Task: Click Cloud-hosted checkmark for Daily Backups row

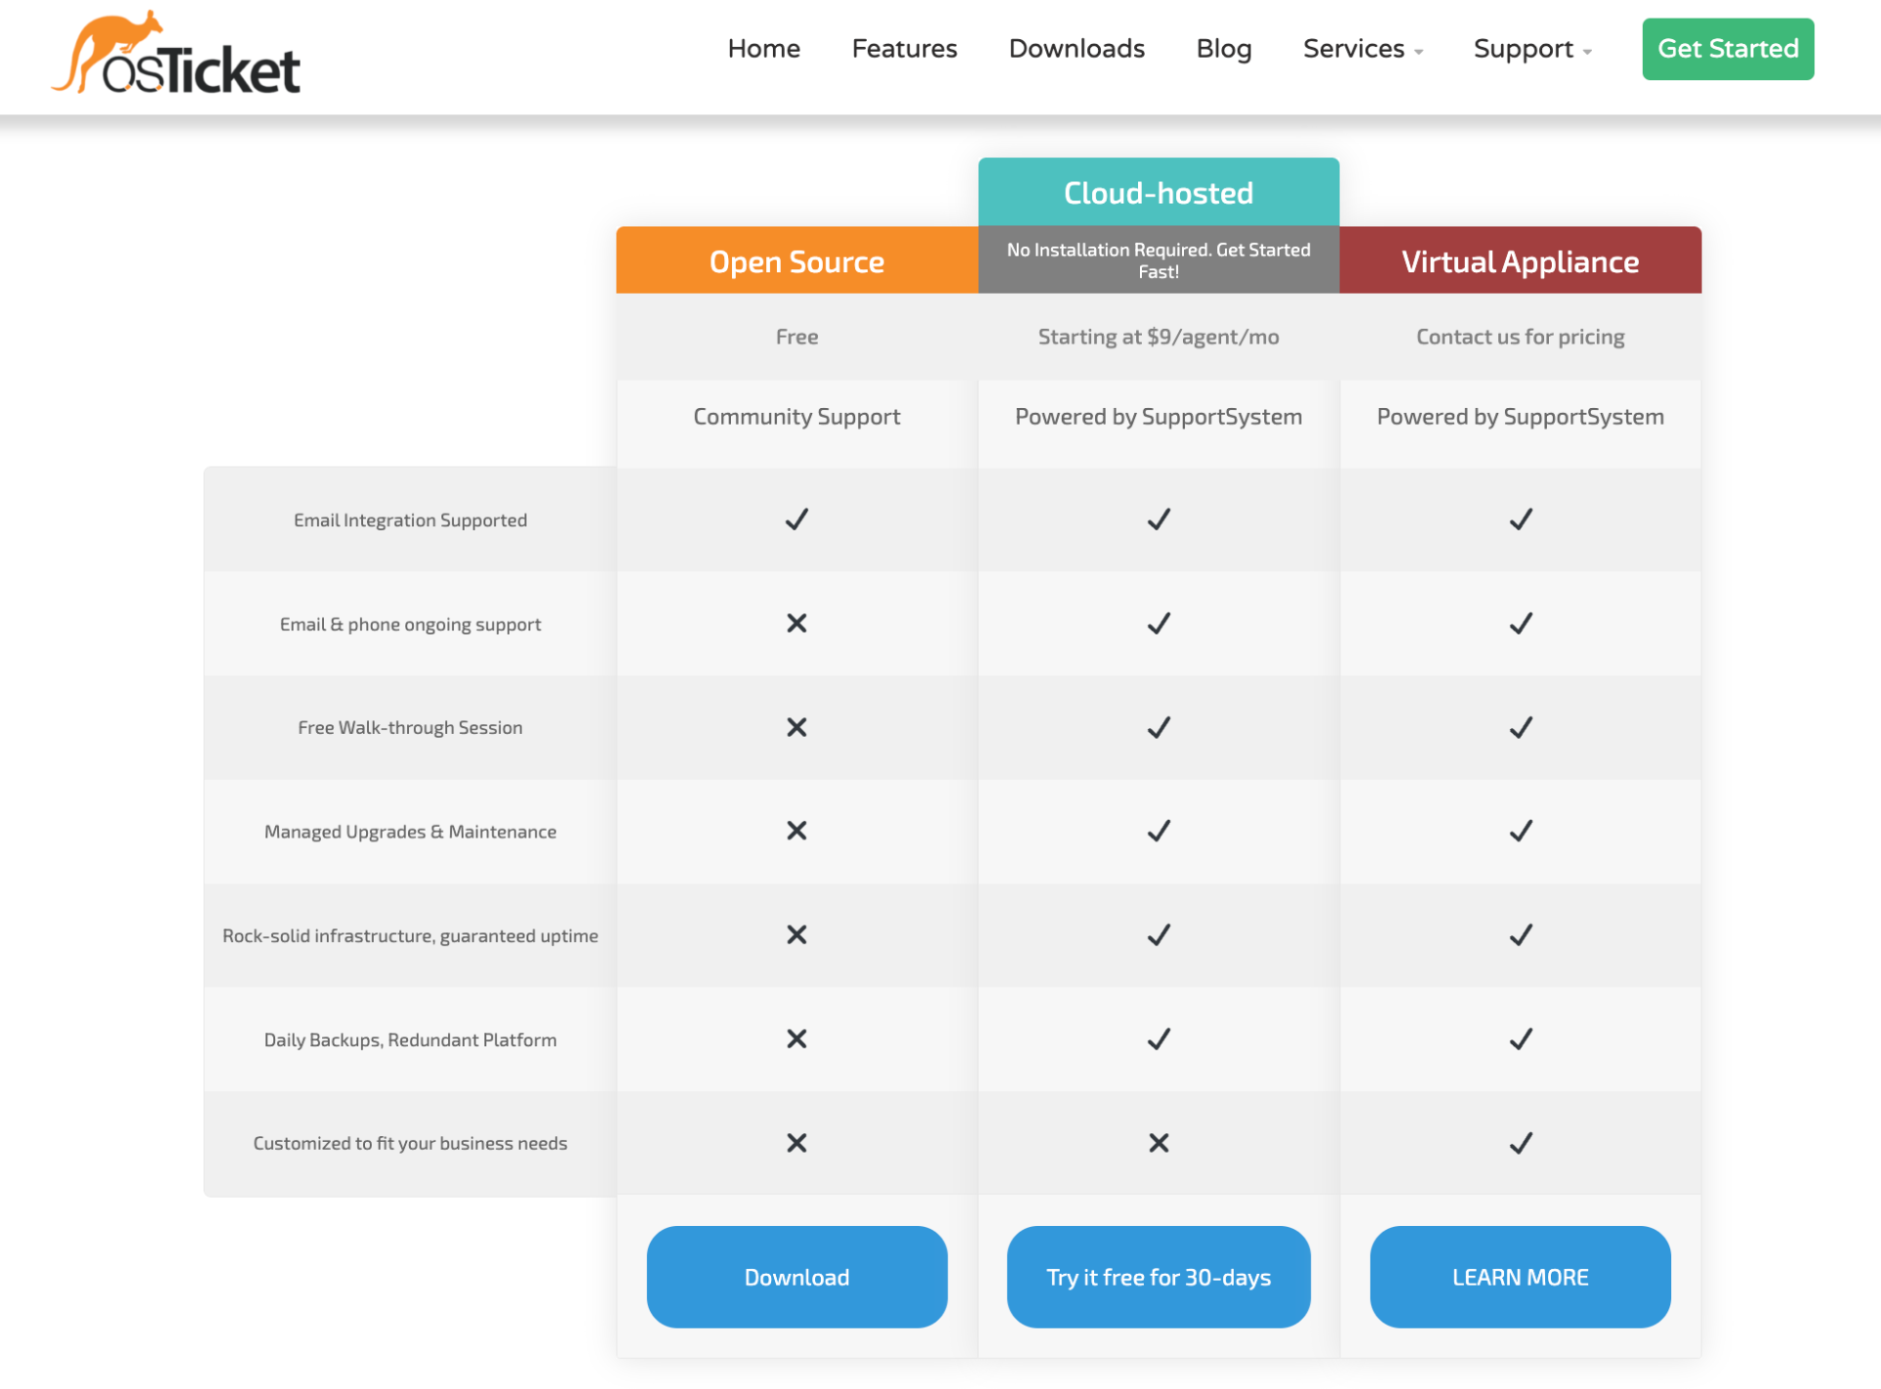Action: coord(1159,1039)
